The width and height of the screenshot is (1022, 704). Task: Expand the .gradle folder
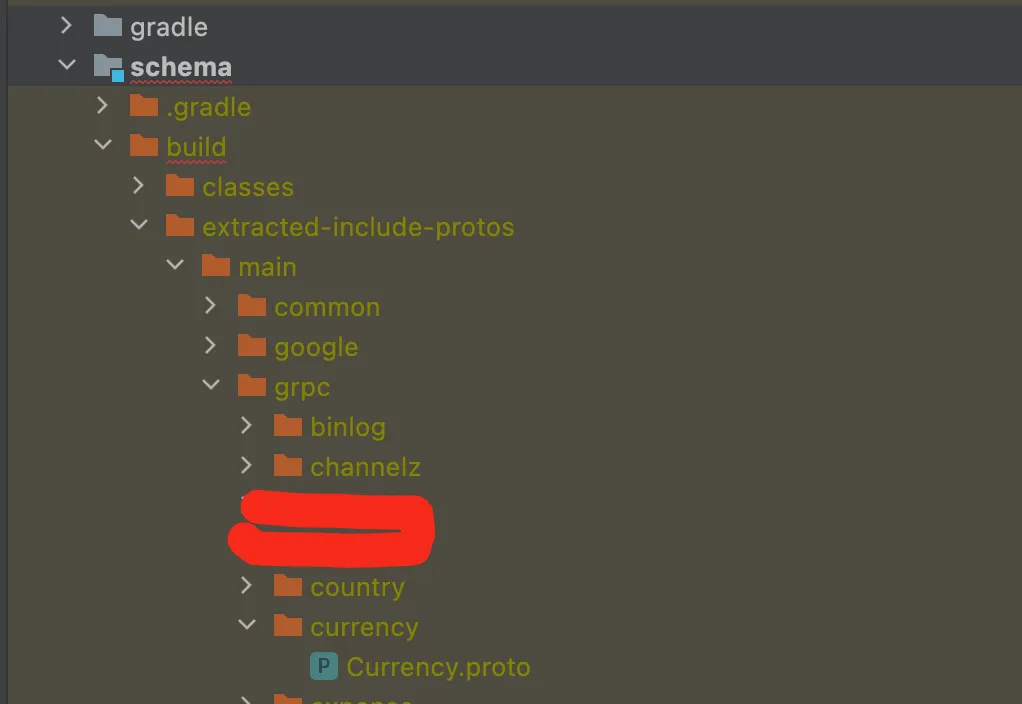102,106
